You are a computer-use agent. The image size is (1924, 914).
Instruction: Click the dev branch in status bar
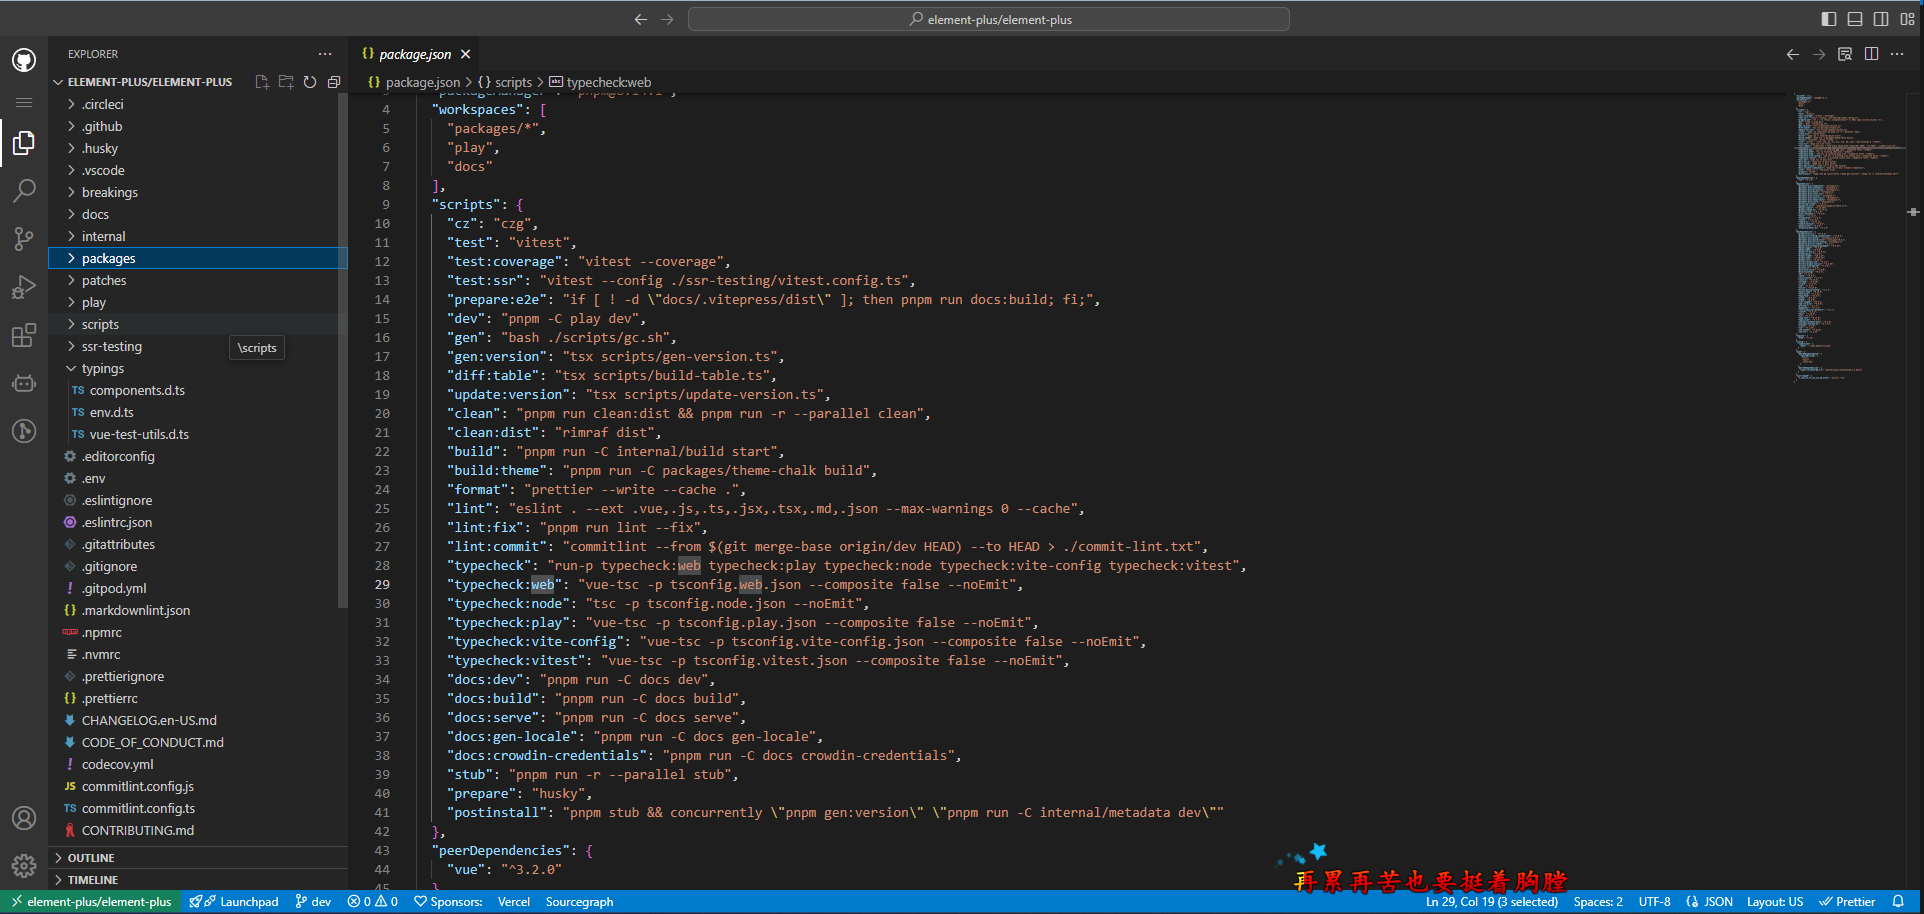313,901
